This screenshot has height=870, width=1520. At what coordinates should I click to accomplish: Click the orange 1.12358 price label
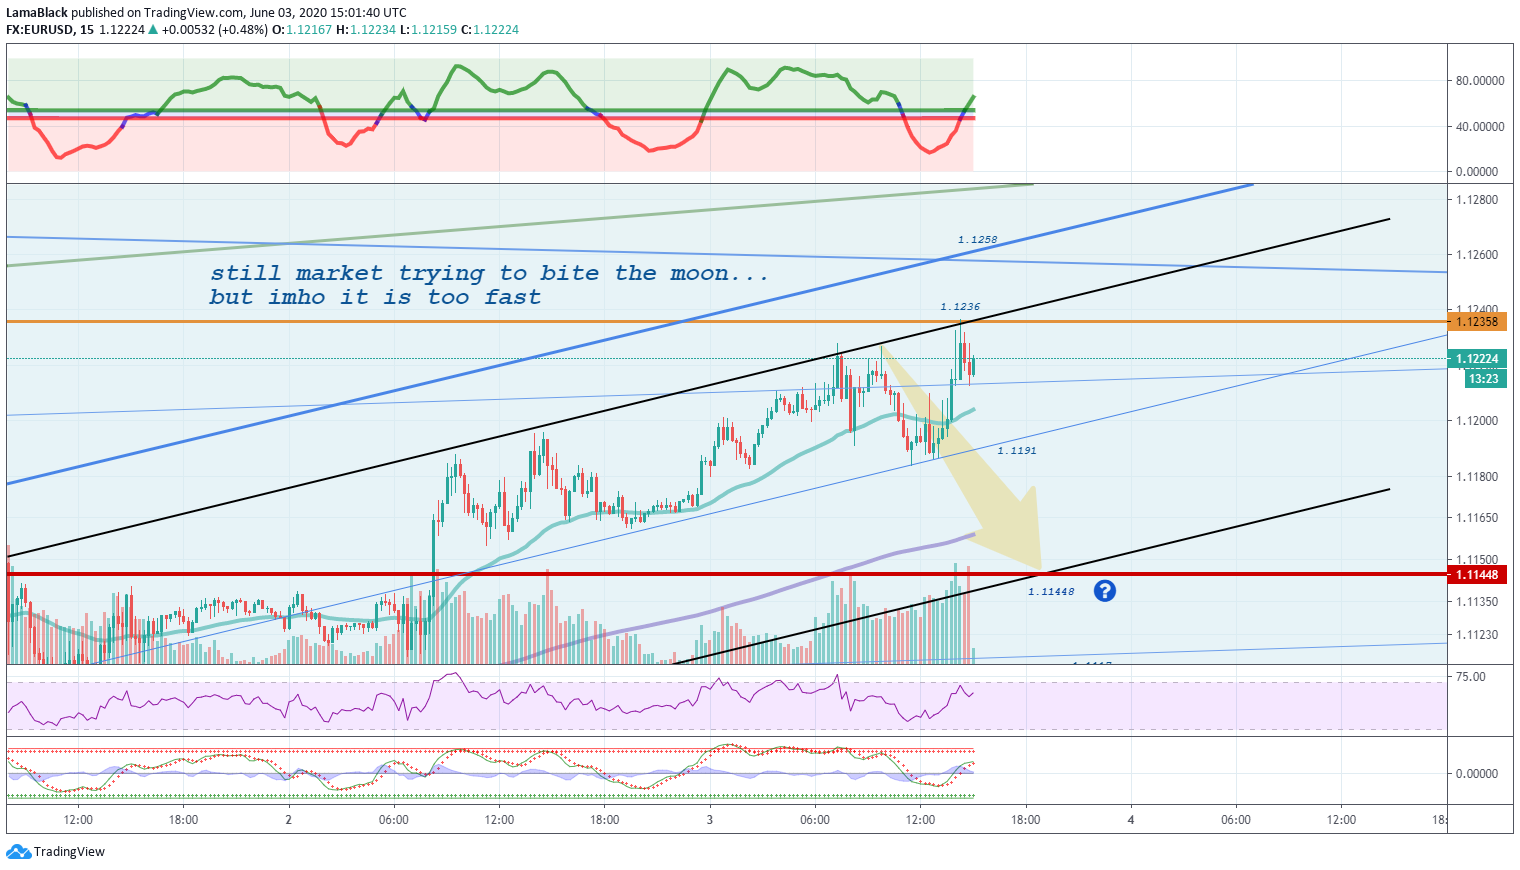coord(1477,322)
